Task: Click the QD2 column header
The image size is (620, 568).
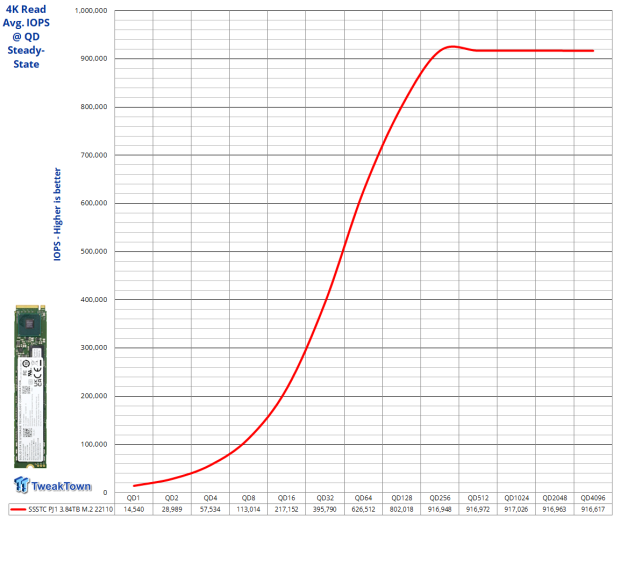Action: [x=172, y=498]
